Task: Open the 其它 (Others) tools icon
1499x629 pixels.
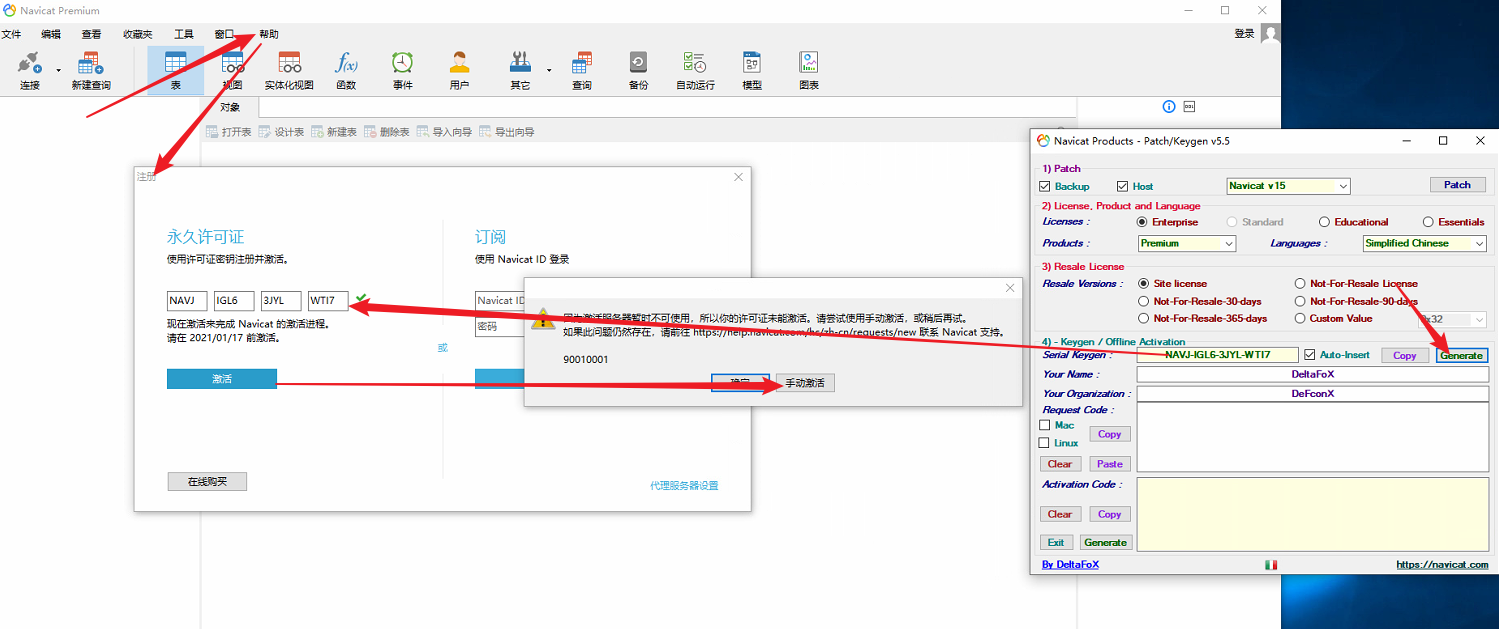Action: [x=520, y=70]
